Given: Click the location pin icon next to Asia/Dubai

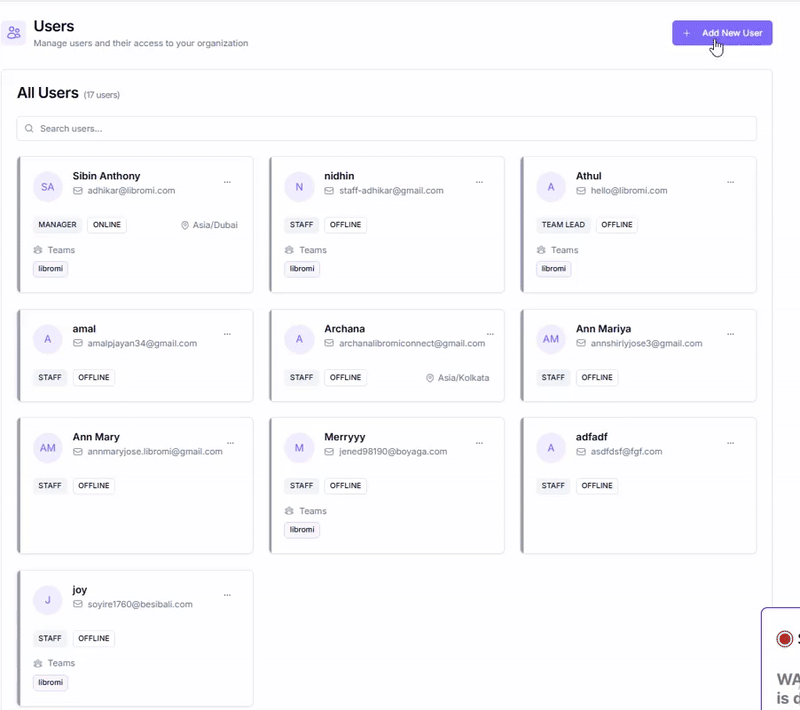Looking at the screenshot, I should click(x=185, y=226).
